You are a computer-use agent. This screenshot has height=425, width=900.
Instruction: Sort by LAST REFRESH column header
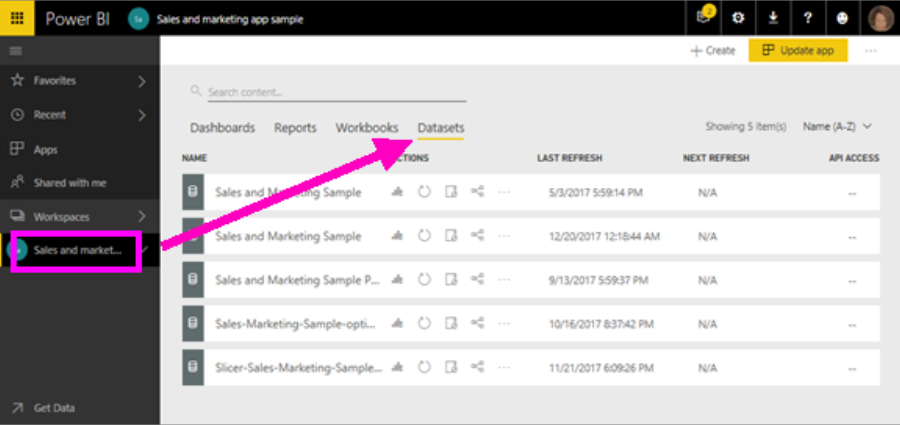tap(569, 158)
